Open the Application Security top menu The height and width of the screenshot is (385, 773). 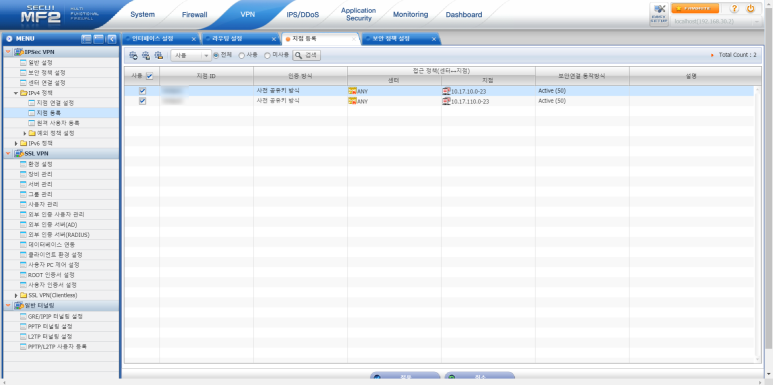(358, 14)
